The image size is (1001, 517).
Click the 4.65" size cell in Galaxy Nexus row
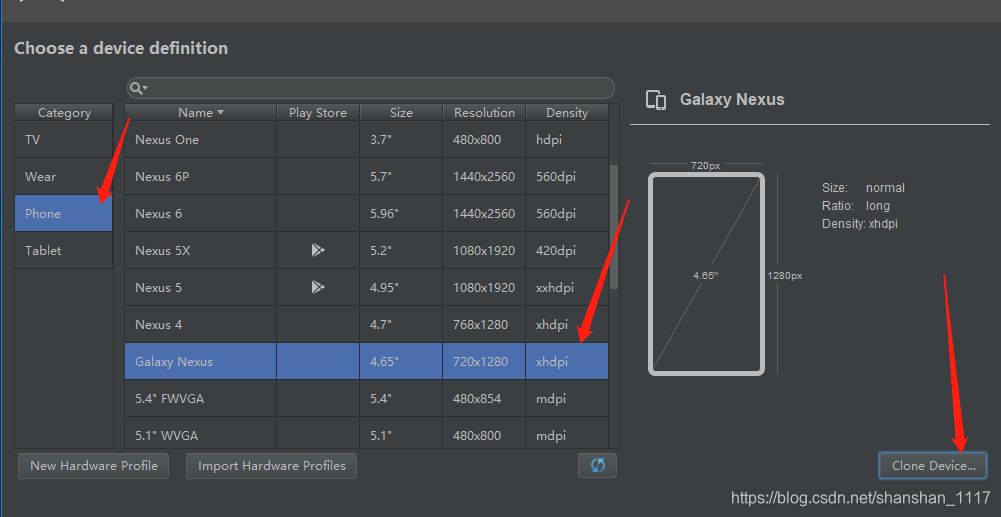pyautogui.click(x=401, y=361)
